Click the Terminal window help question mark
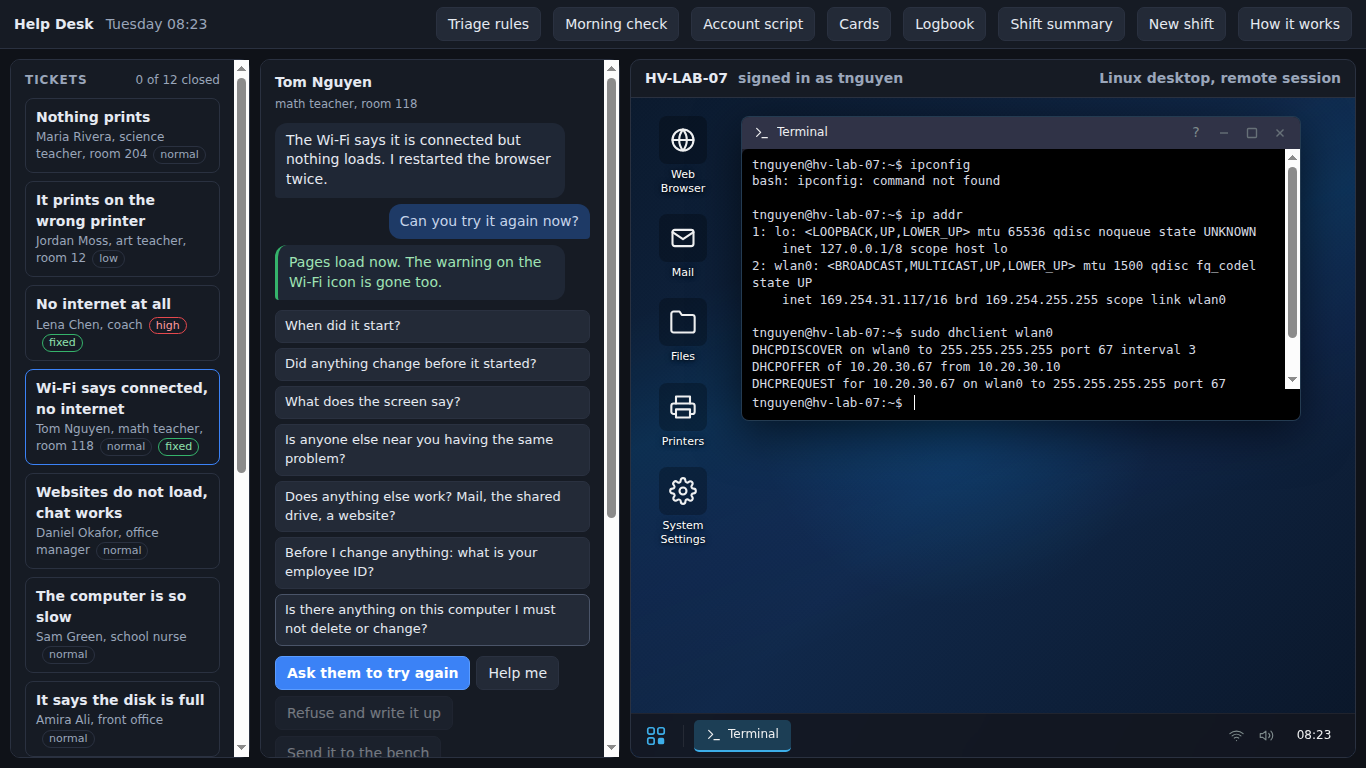 pos(1196,132)
